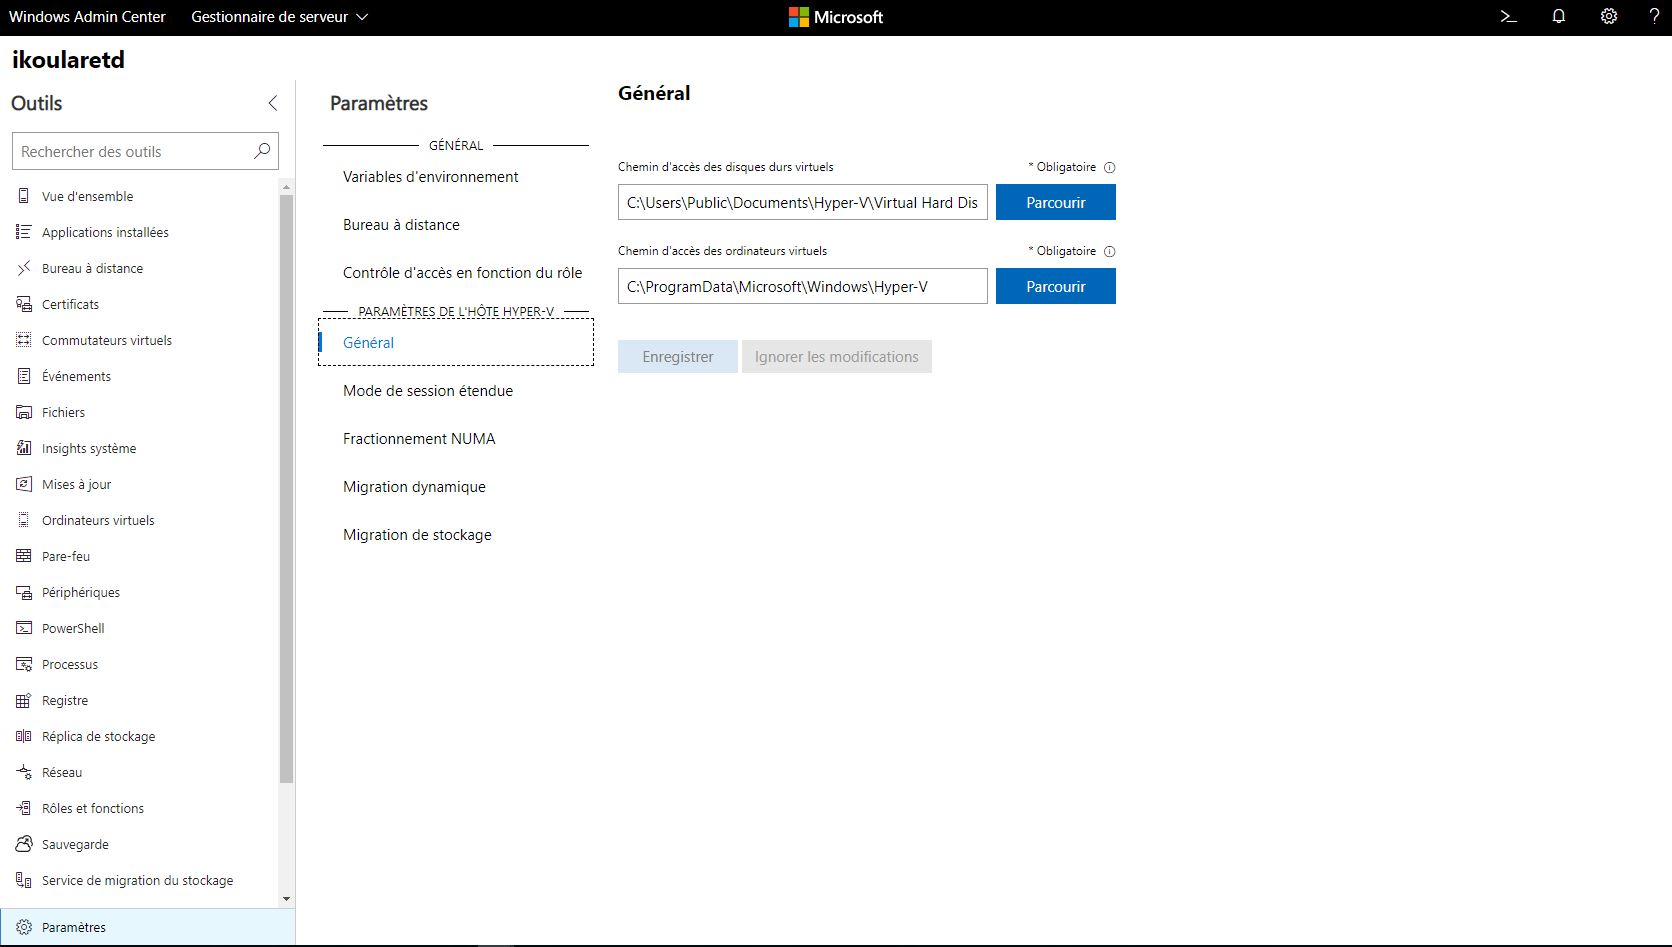Open Fractionnement NUMA settings
1672x947 pixels.
click(x=419, y=439)
